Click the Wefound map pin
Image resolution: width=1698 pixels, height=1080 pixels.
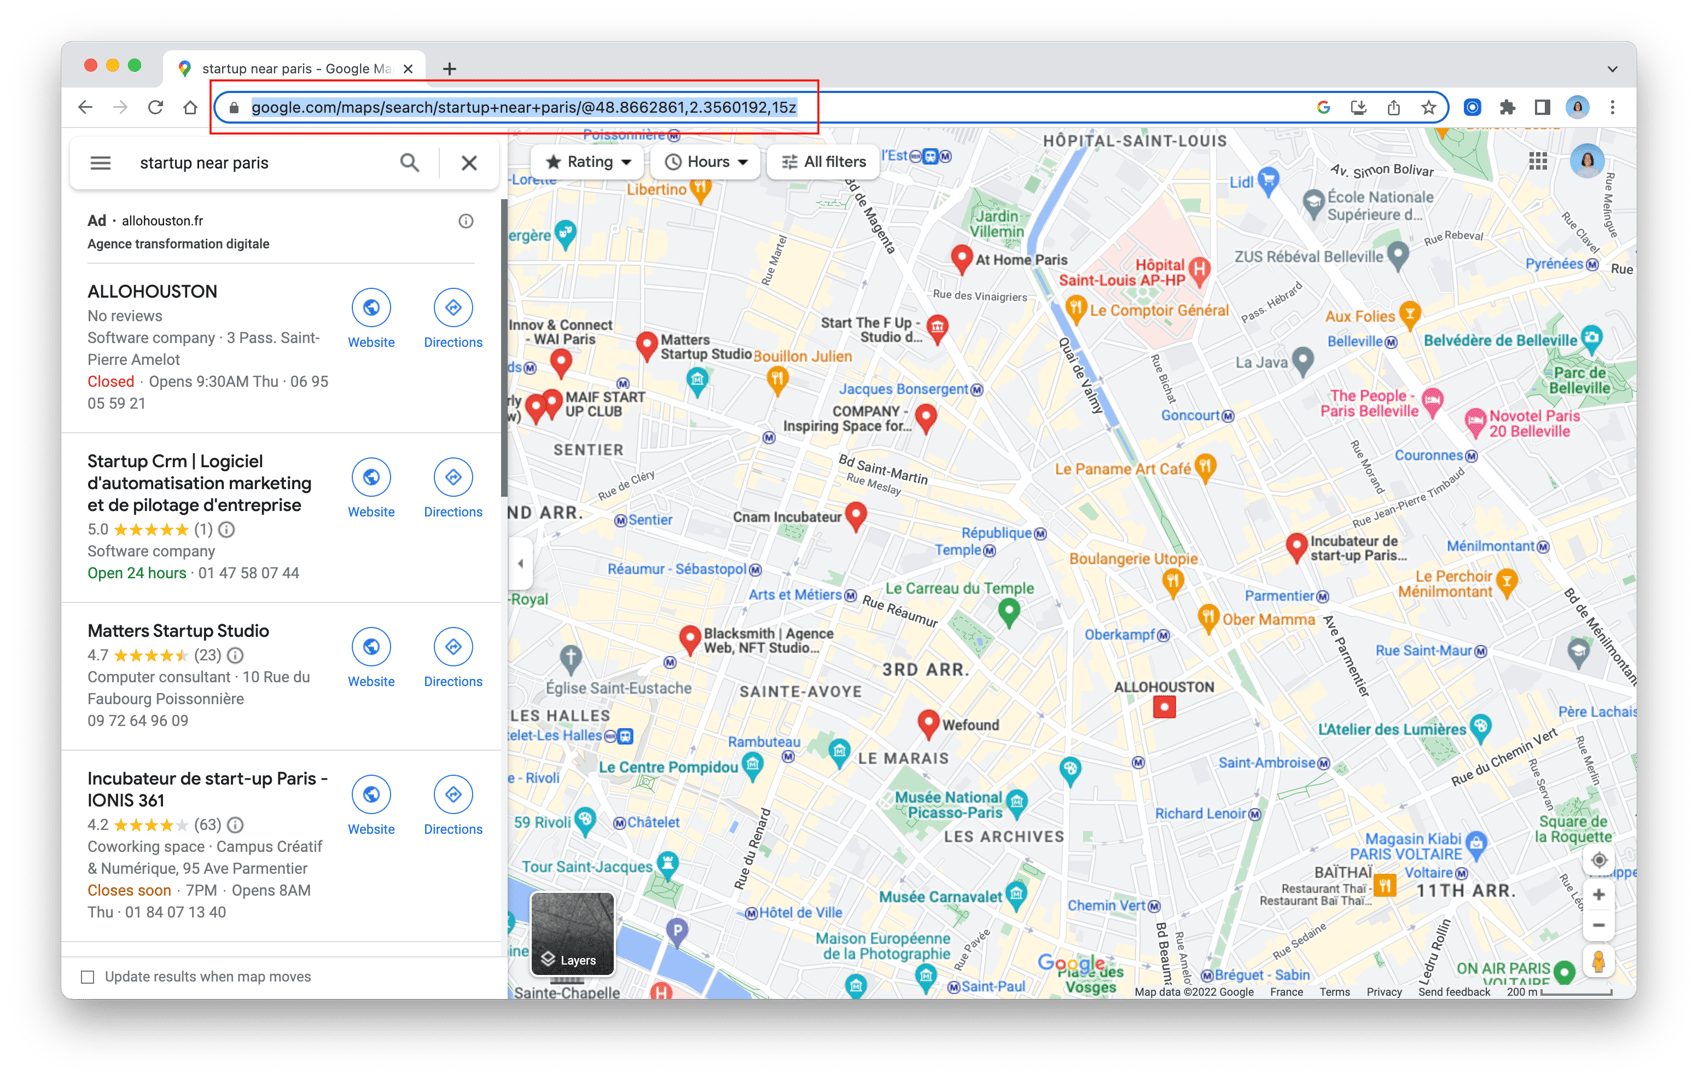tap(928, 724)
